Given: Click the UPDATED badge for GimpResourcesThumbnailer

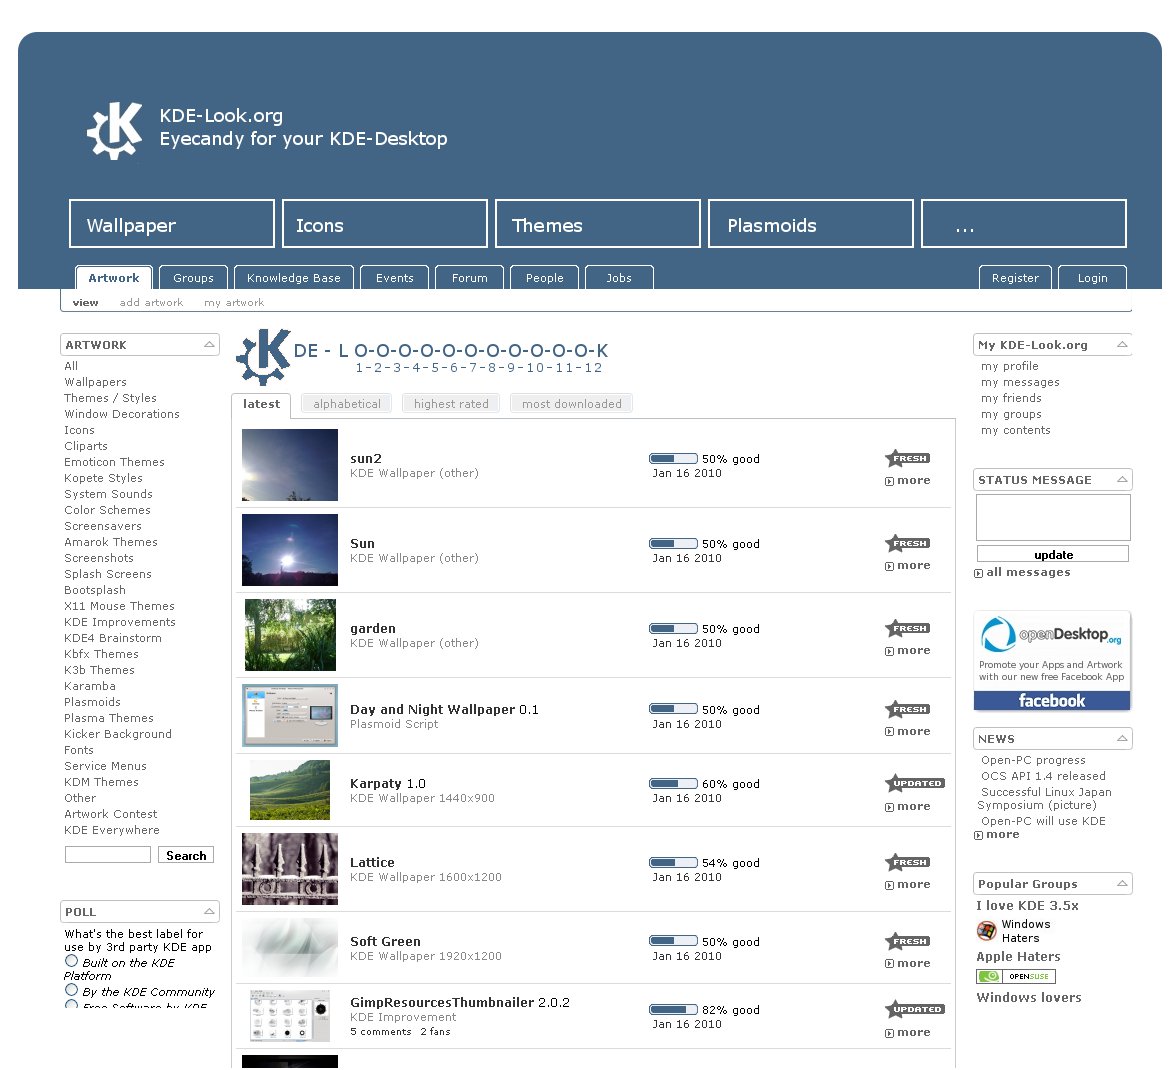Looking at the screenshot, I should tap(914, 1009).
